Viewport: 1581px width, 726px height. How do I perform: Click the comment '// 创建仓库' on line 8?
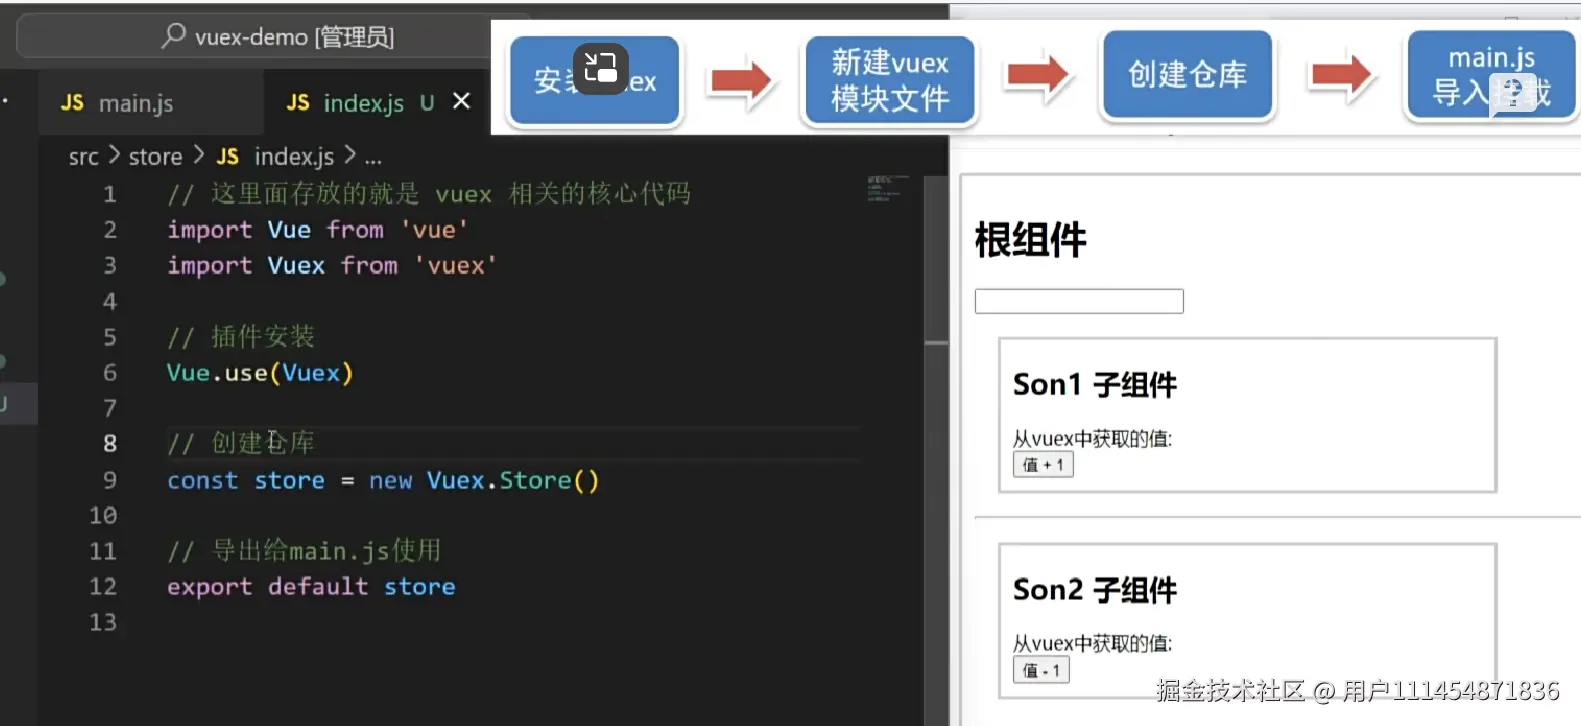[x=241, y=443]
